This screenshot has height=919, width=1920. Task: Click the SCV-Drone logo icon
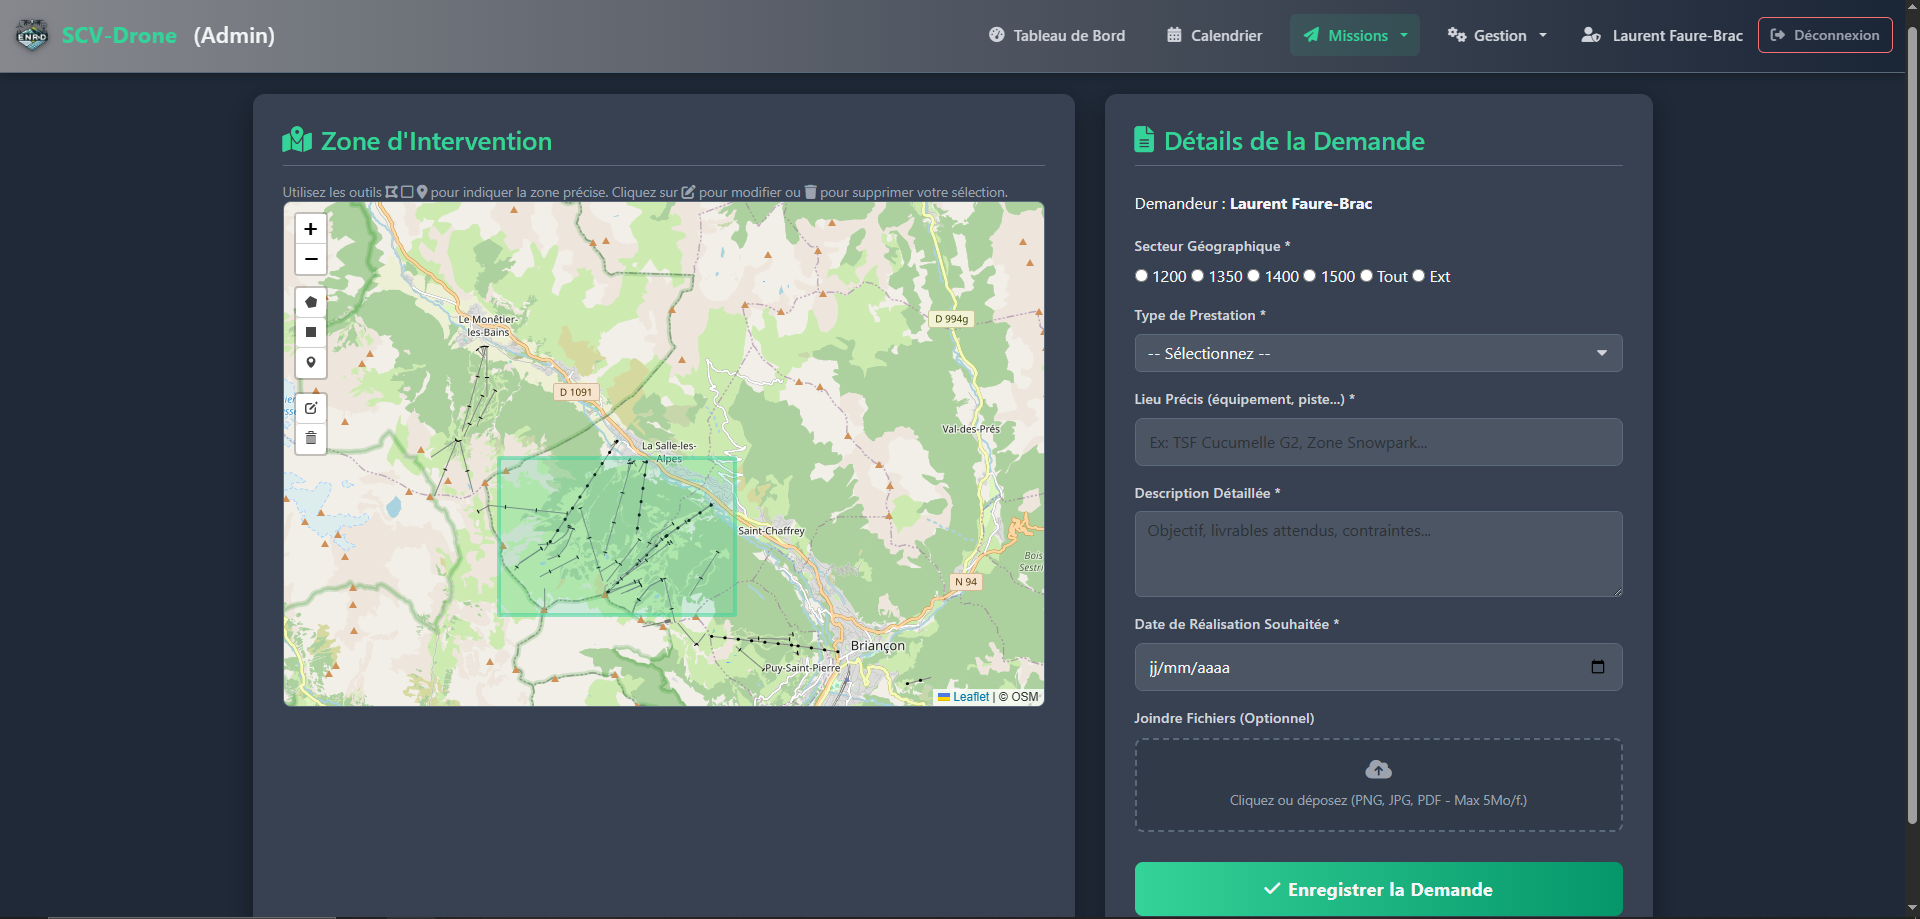tap(32, 36)
